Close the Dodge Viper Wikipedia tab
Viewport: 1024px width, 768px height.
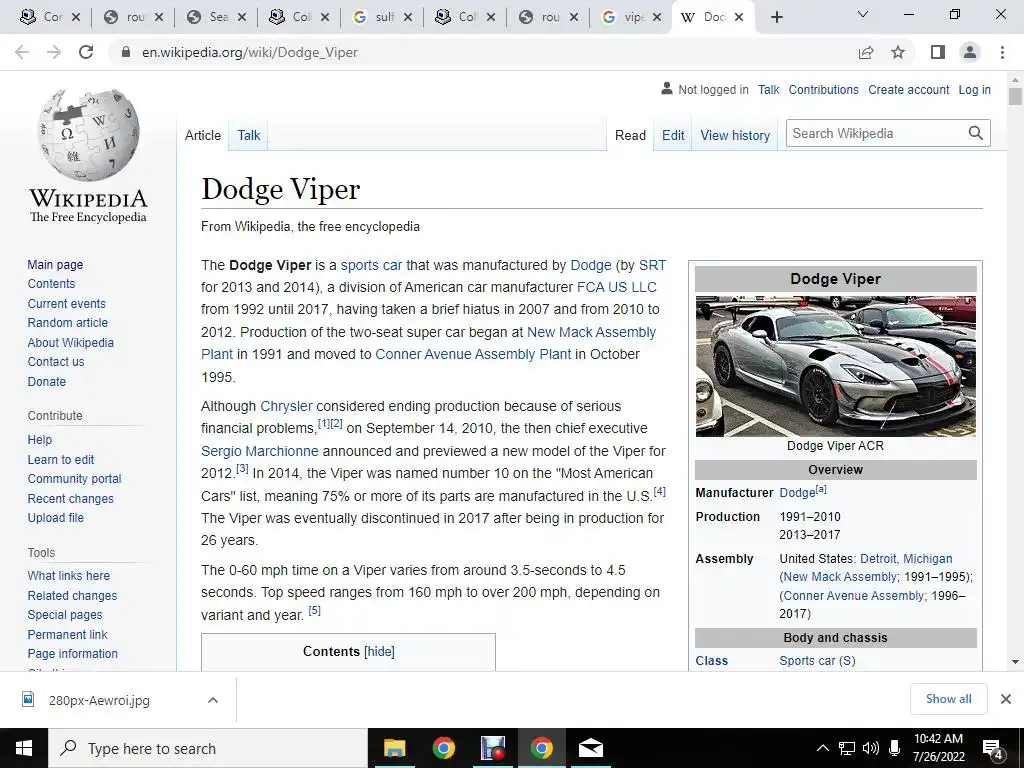pos(739,17)
